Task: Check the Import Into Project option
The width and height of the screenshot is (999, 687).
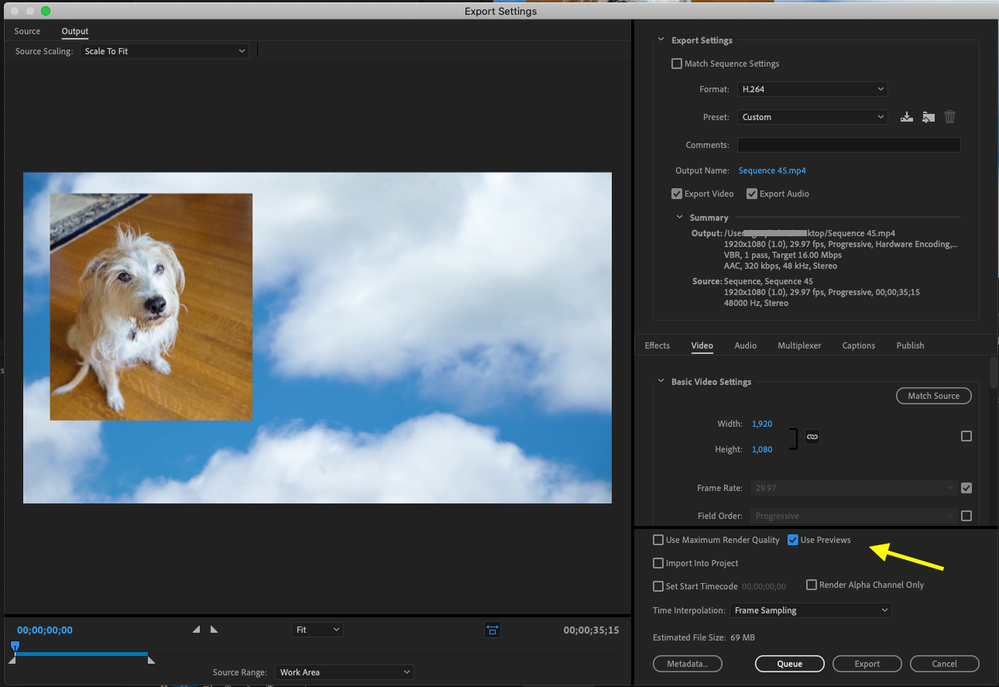Action: (658, 562)
